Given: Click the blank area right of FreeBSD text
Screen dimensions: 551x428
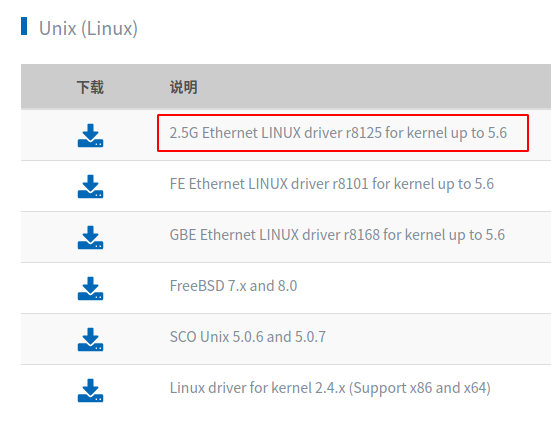Looking at the screenshot, I should tap(422, 288).
